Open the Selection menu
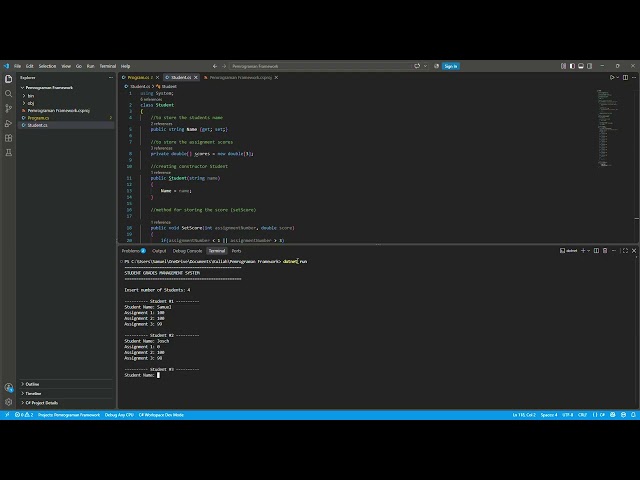Image resolution: width=640 pixels, height=480 pixels. (x=47, y=66)
